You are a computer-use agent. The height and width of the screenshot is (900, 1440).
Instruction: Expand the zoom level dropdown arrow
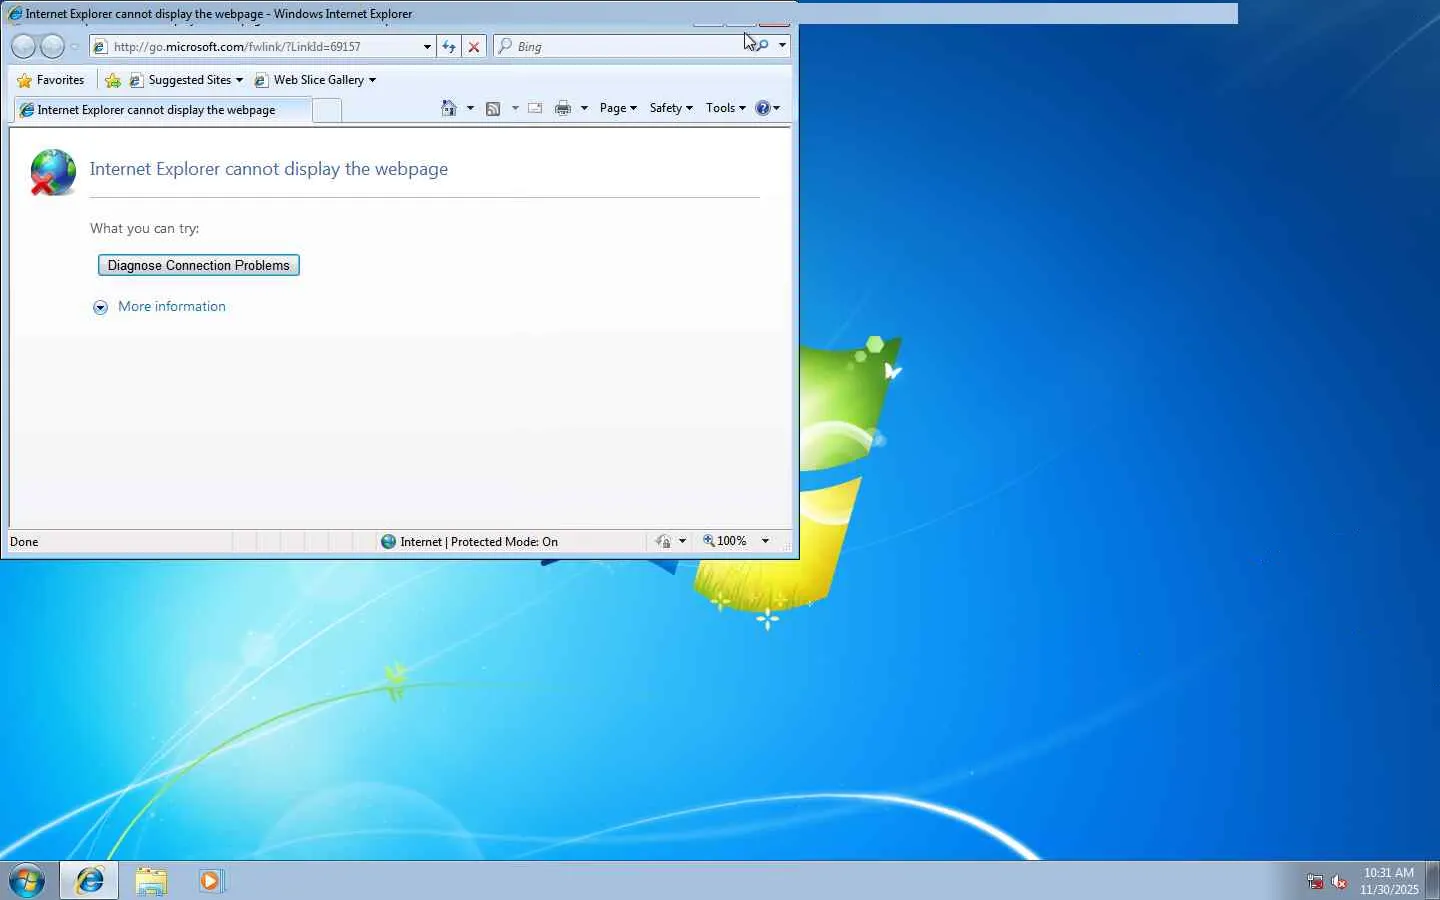tap(765, 541)
